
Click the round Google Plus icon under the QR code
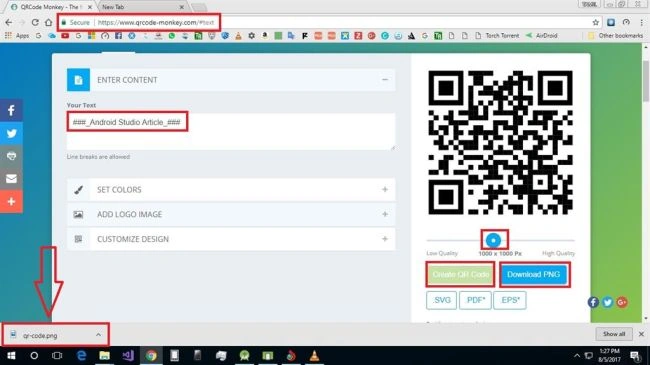pos(621,302)
